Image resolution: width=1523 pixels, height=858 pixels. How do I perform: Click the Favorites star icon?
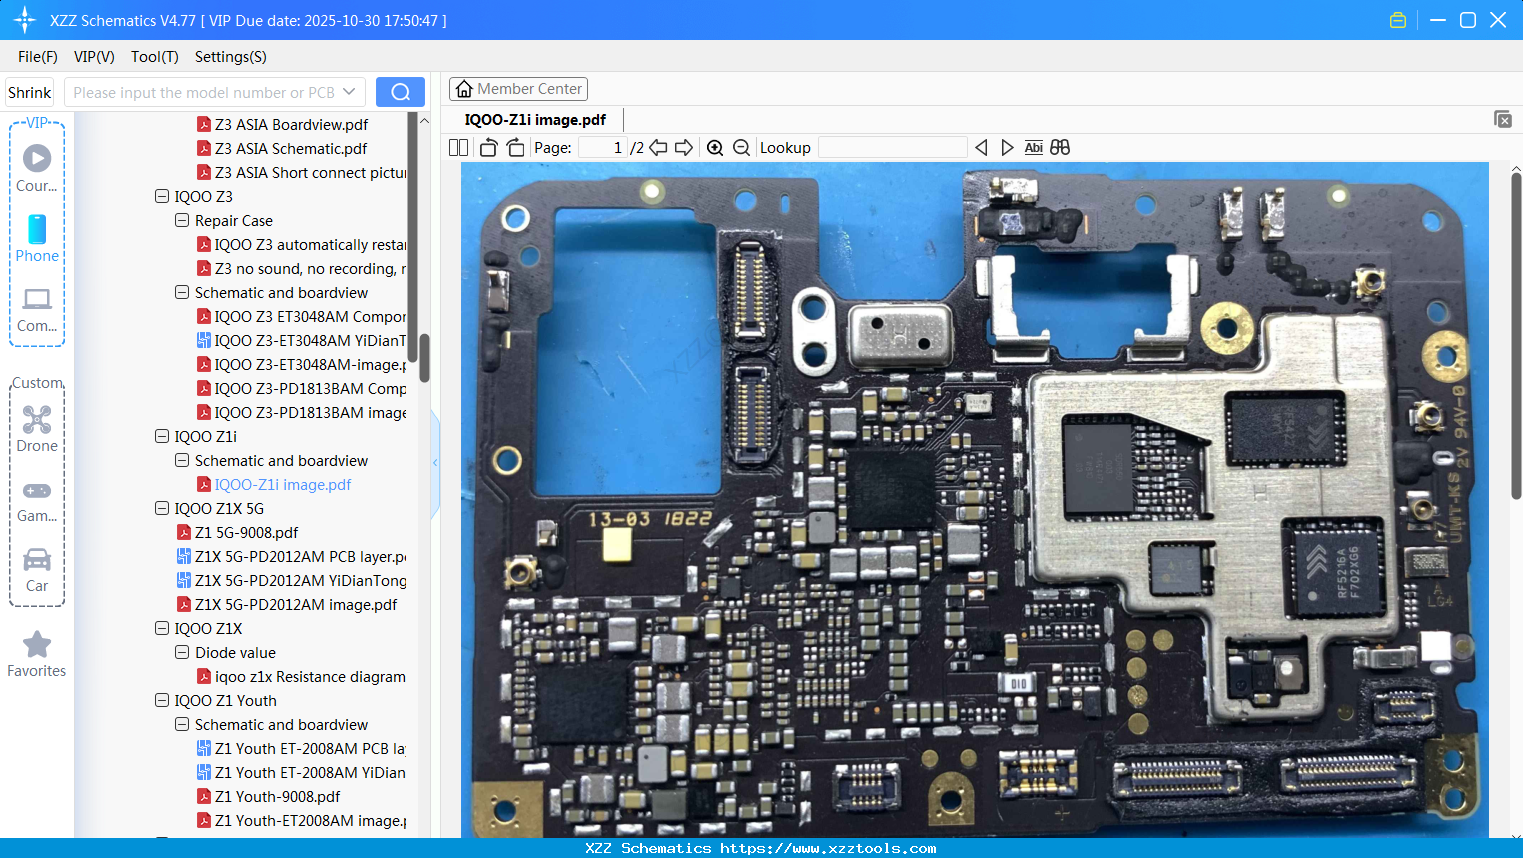pos(37,645)
